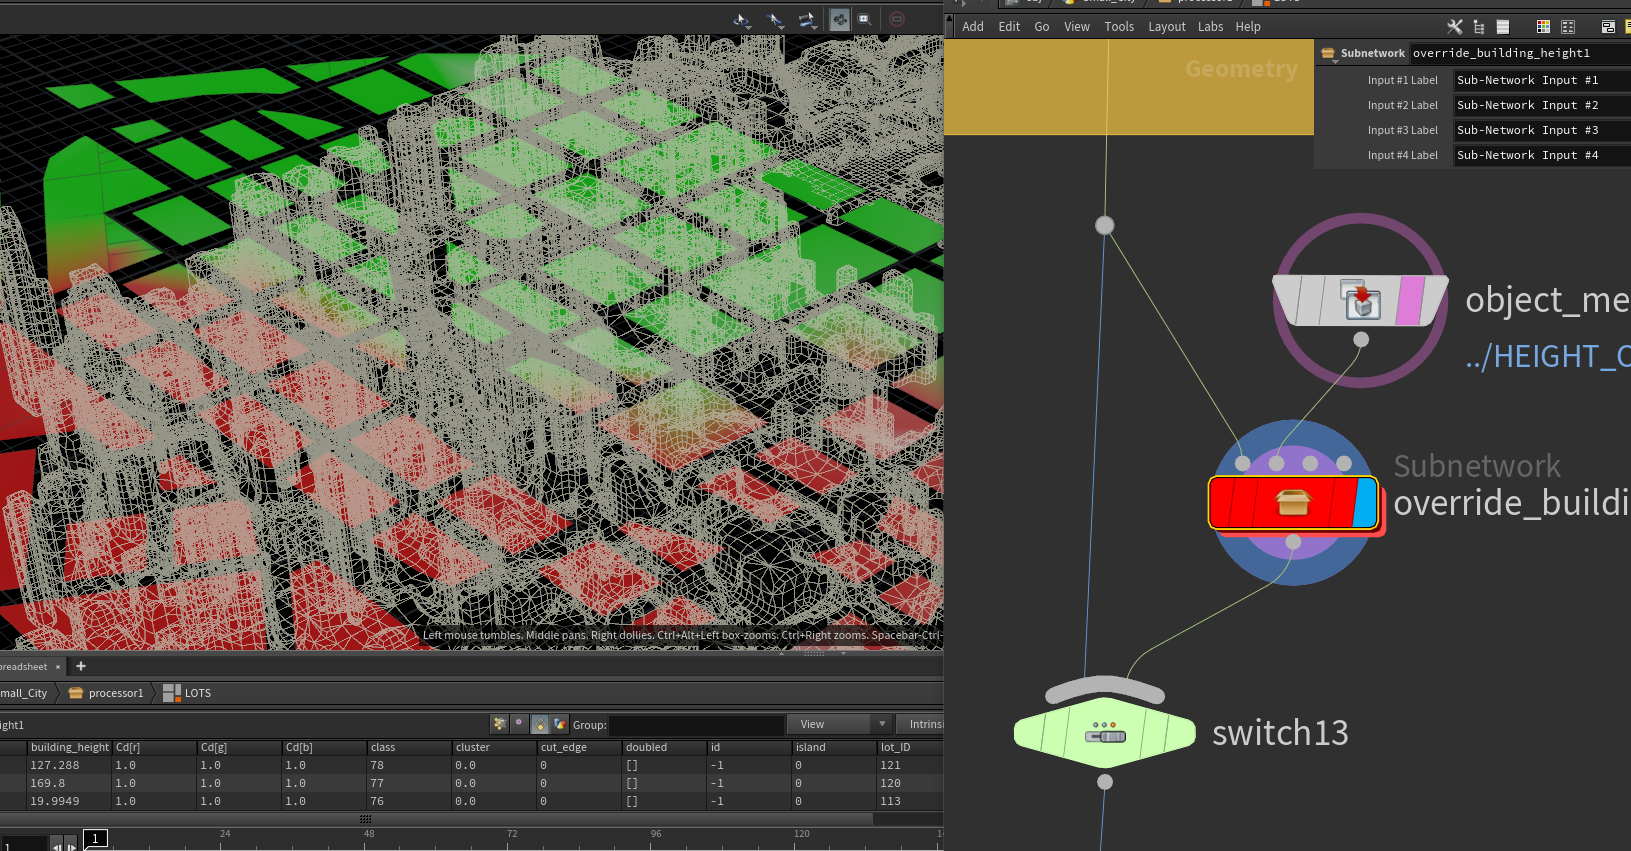This screenshot has width=1631, height=851.
Task: Click the red disabled circle viewport icon
Action: (896, 19)
